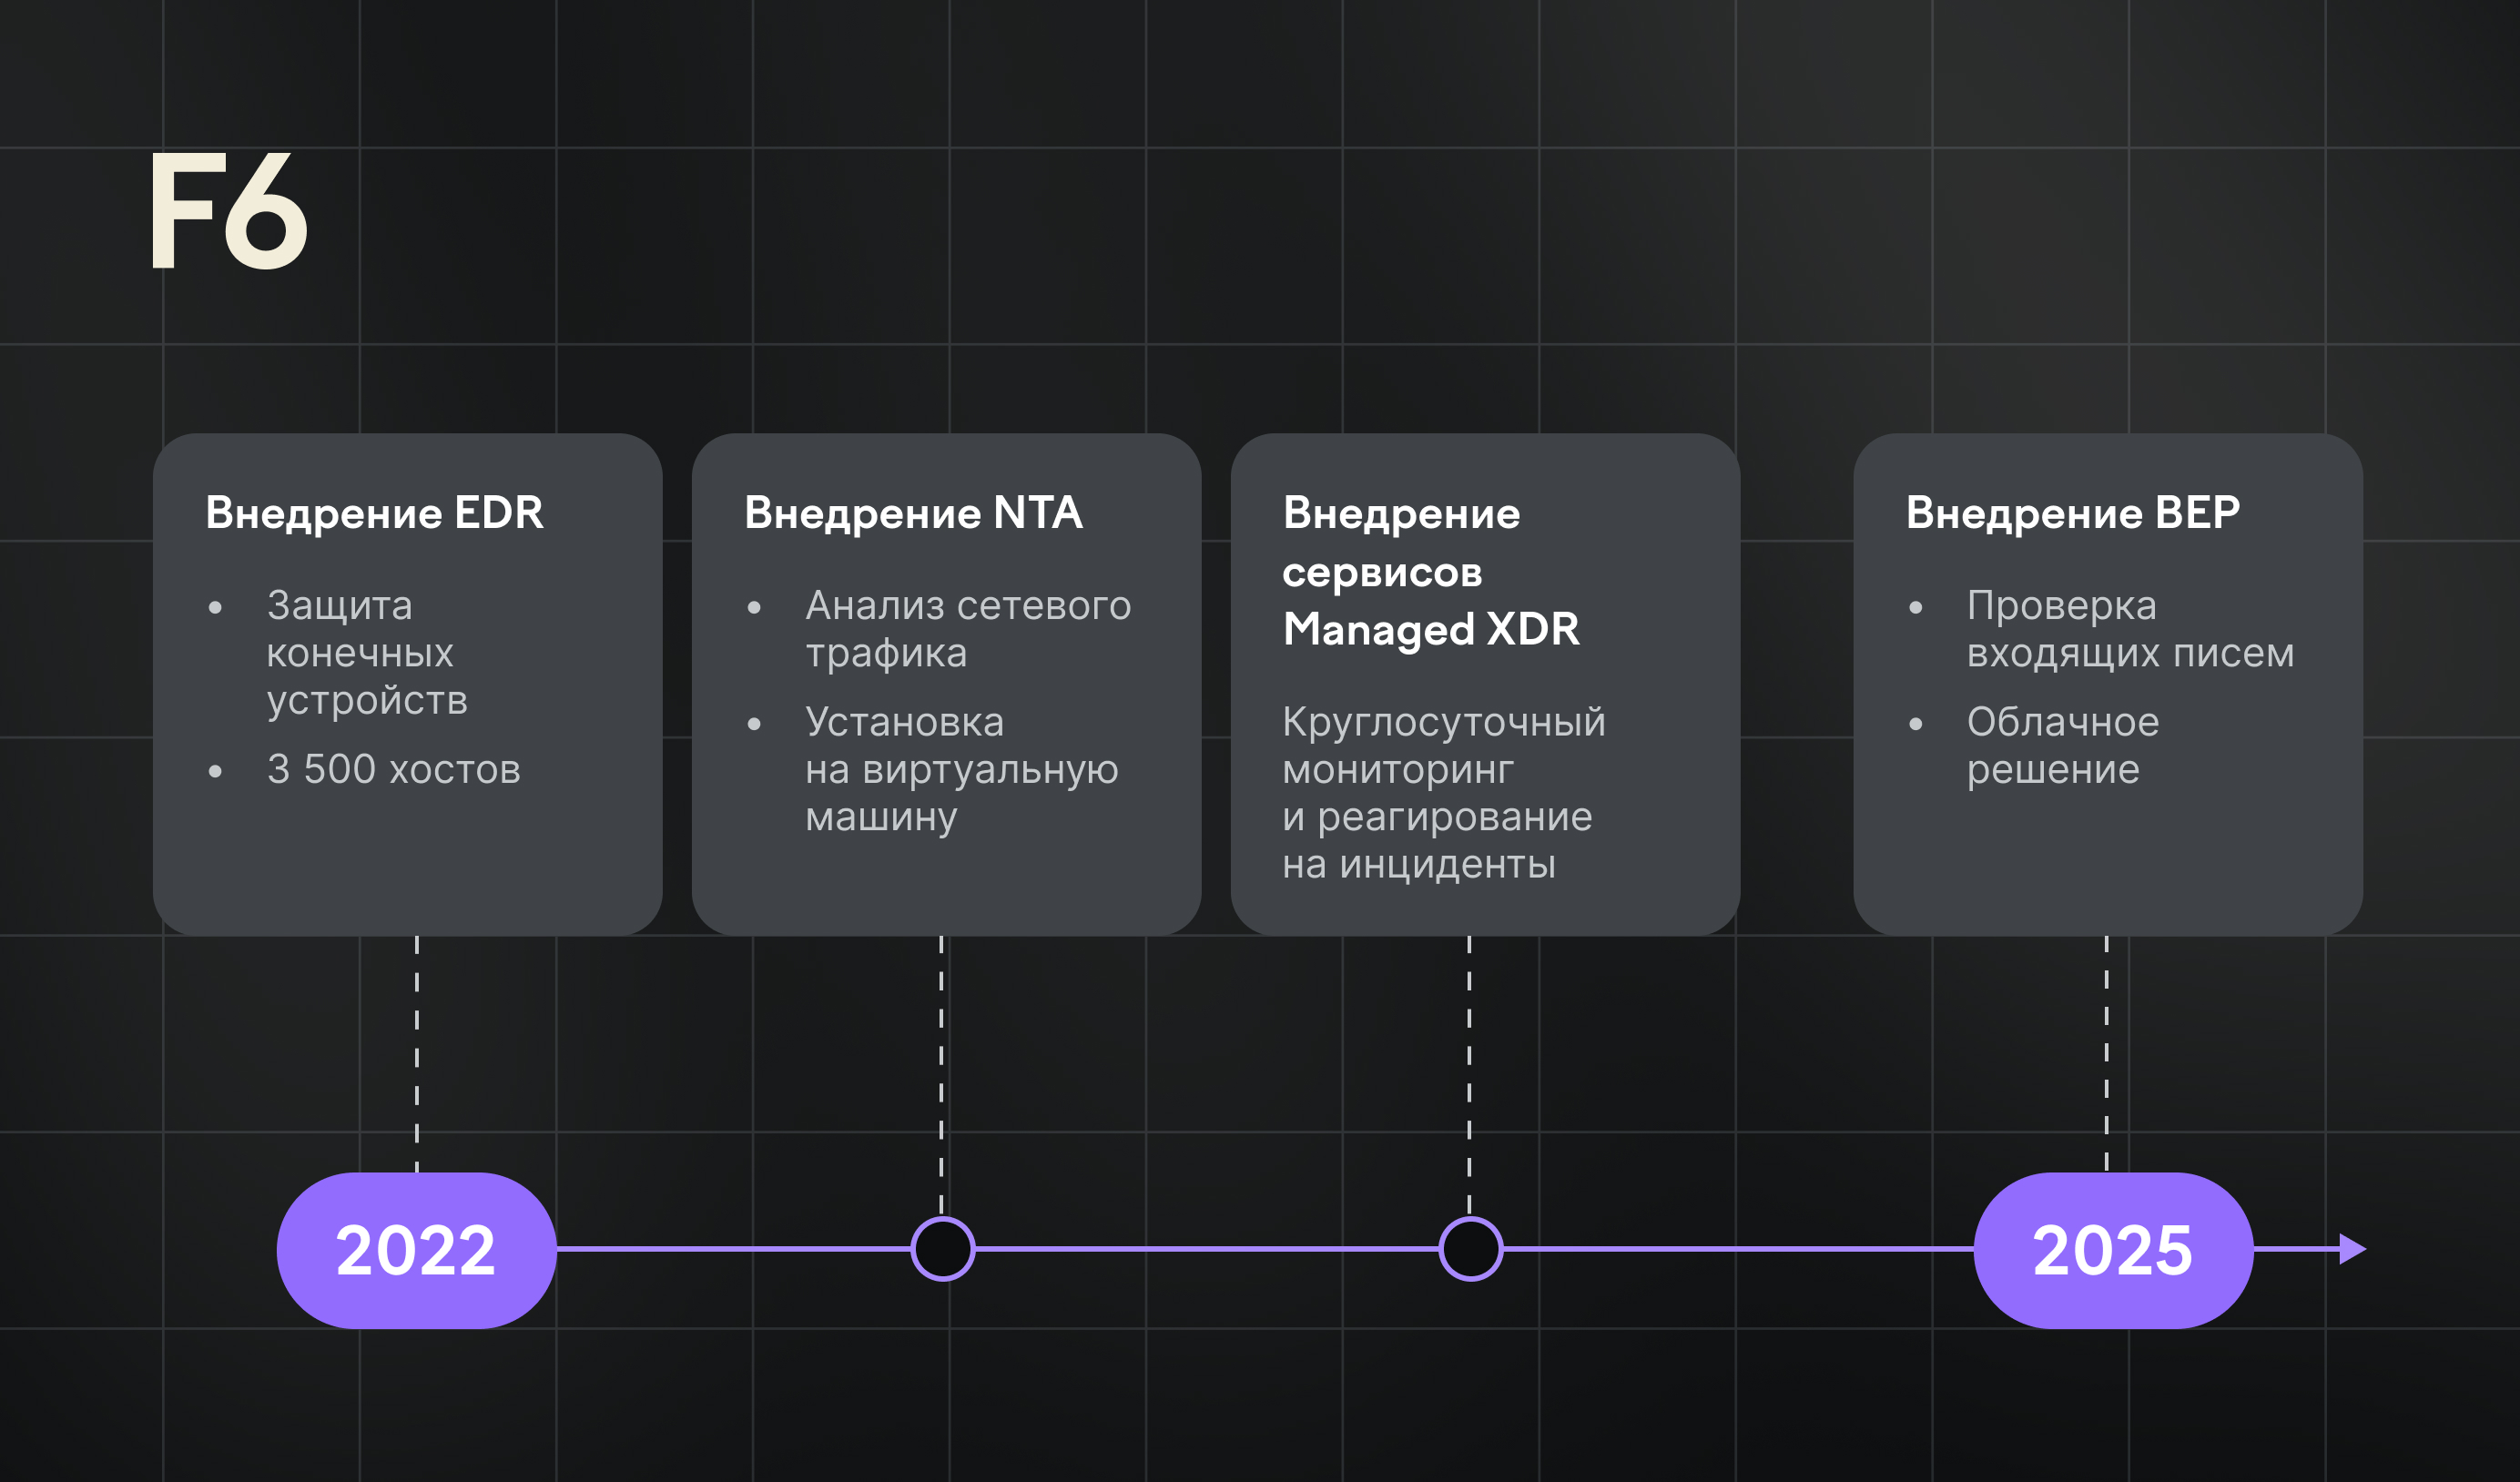Click the heading "Внедрение BEP"

tap(2072, 513)
